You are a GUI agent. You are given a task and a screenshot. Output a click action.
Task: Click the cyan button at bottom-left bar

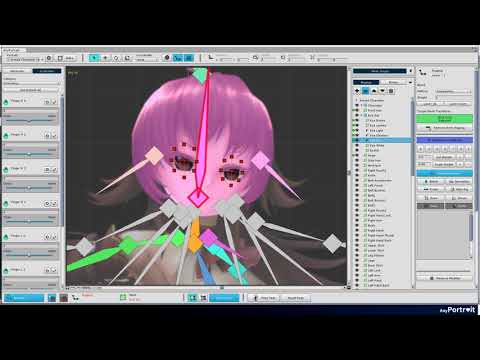click(24, 298)
